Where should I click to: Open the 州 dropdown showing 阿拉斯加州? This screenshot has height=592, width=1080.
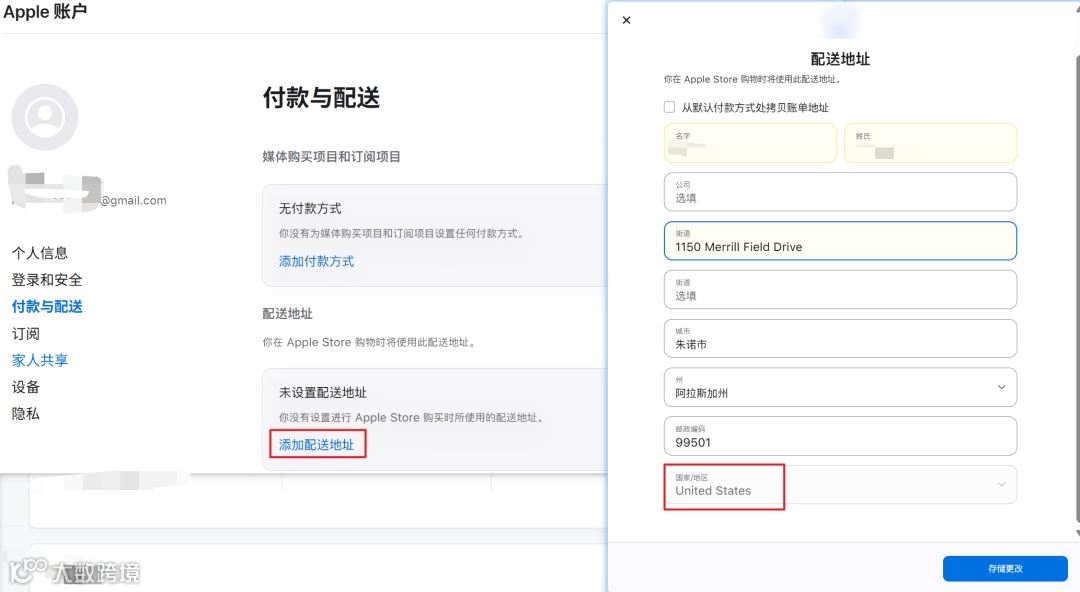(840, 387)
